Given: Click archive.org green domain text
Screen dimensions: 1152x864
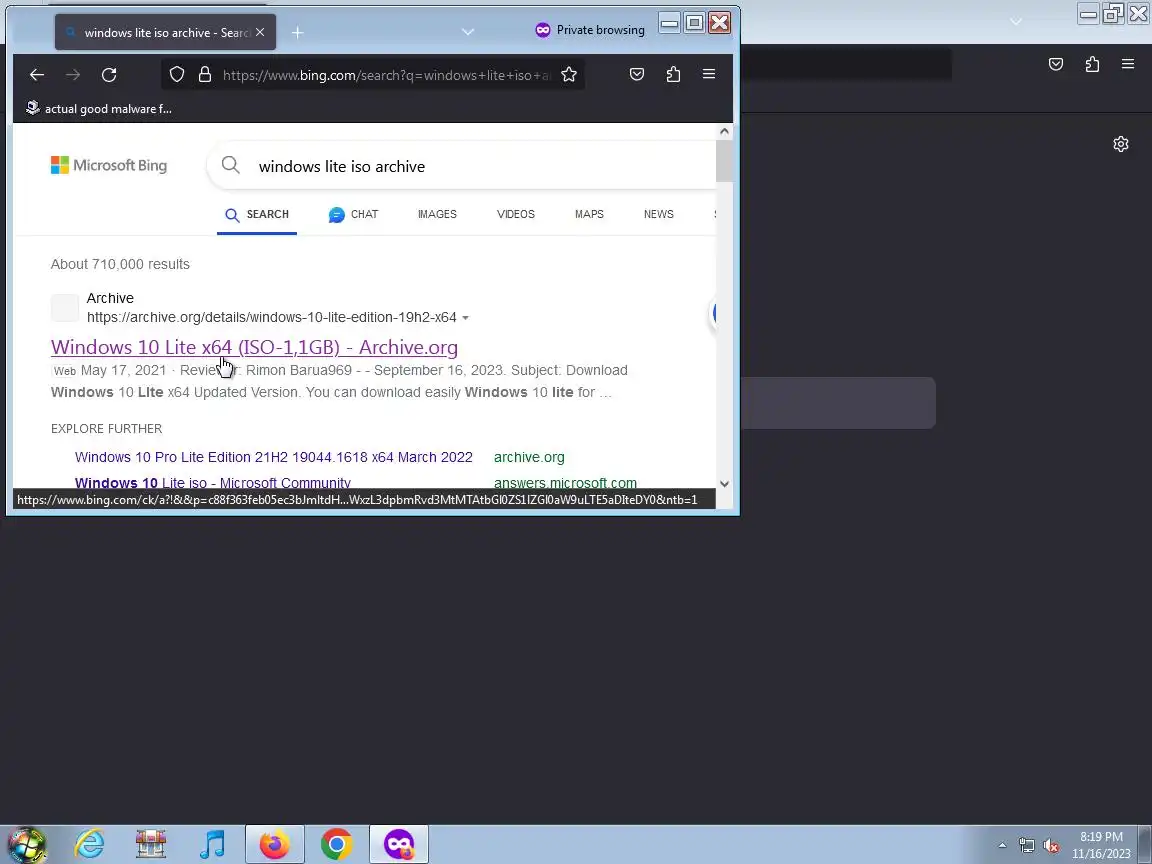Looking at the screenshot, I should pyautogui.click(x=529, y=457).
